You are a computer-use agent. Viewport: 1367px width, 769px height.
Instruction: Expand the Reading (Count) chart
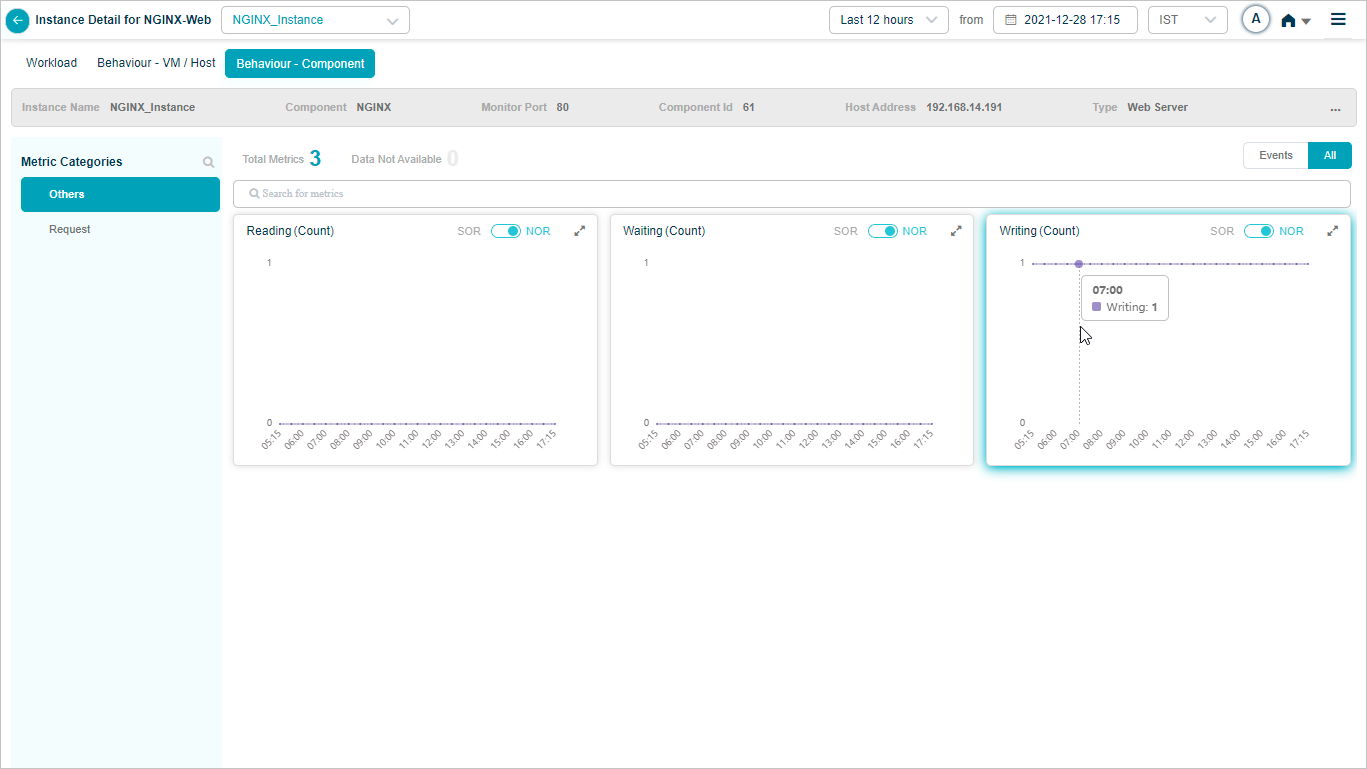579,231
